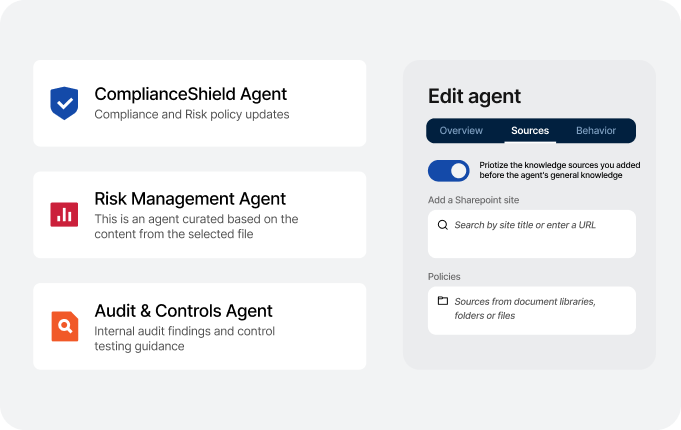The width and height of the screenshot is (681, 430).
Task: Select the Sources tab
Action: [530, 131]
